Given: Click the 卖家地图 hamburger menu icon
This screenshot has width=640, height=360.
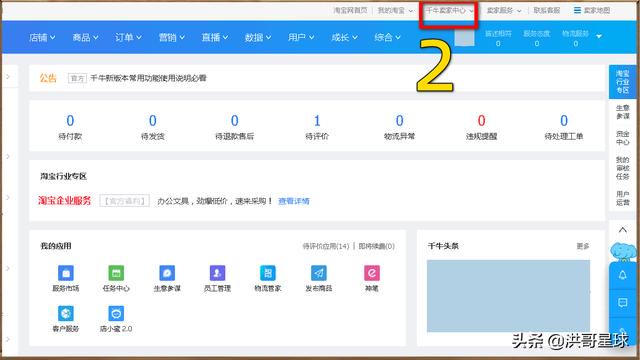Looking at the screenshot, I should coord(577,10).
